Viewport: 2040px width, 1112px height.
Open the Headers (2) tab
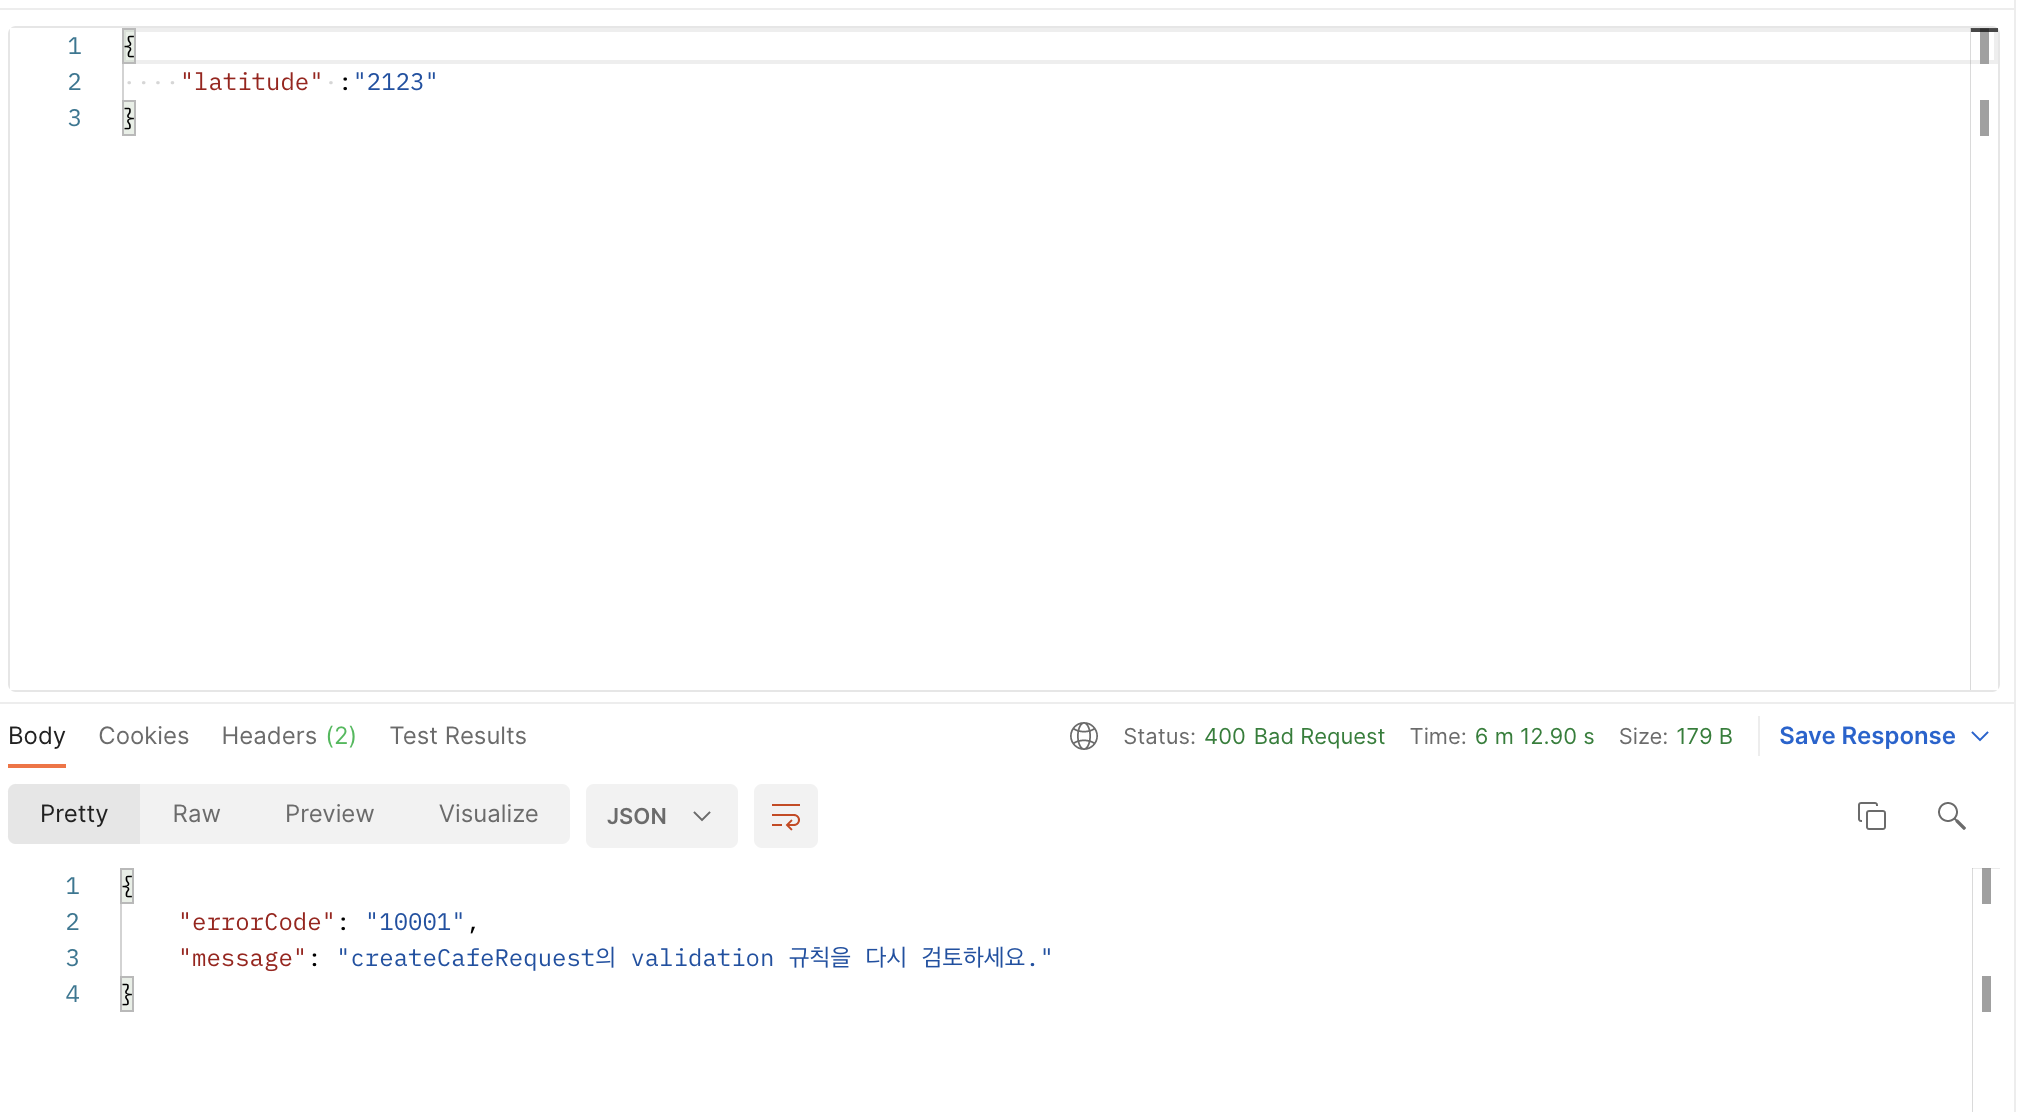tap(288, 736)
